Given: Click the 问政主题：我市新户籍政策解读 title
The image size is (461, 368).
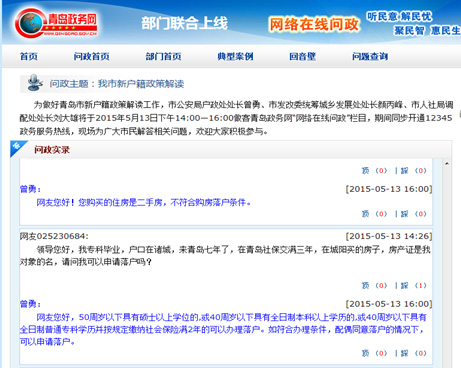Looking at the screenshot, I should (117, 83).
